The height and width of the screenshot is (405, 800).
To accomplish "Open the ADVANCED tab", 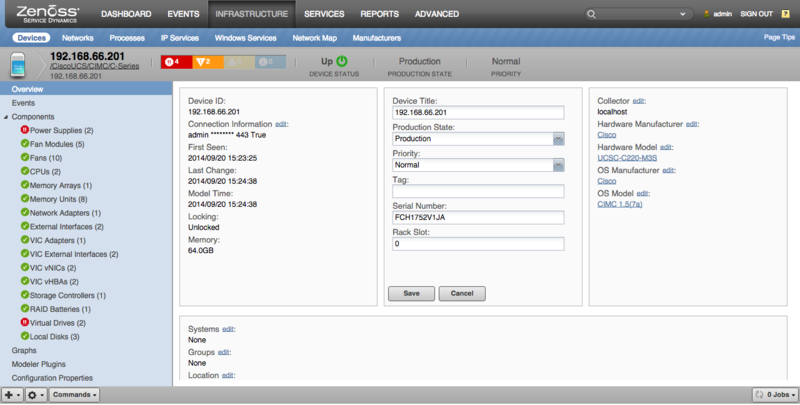I will coord(437,14).
